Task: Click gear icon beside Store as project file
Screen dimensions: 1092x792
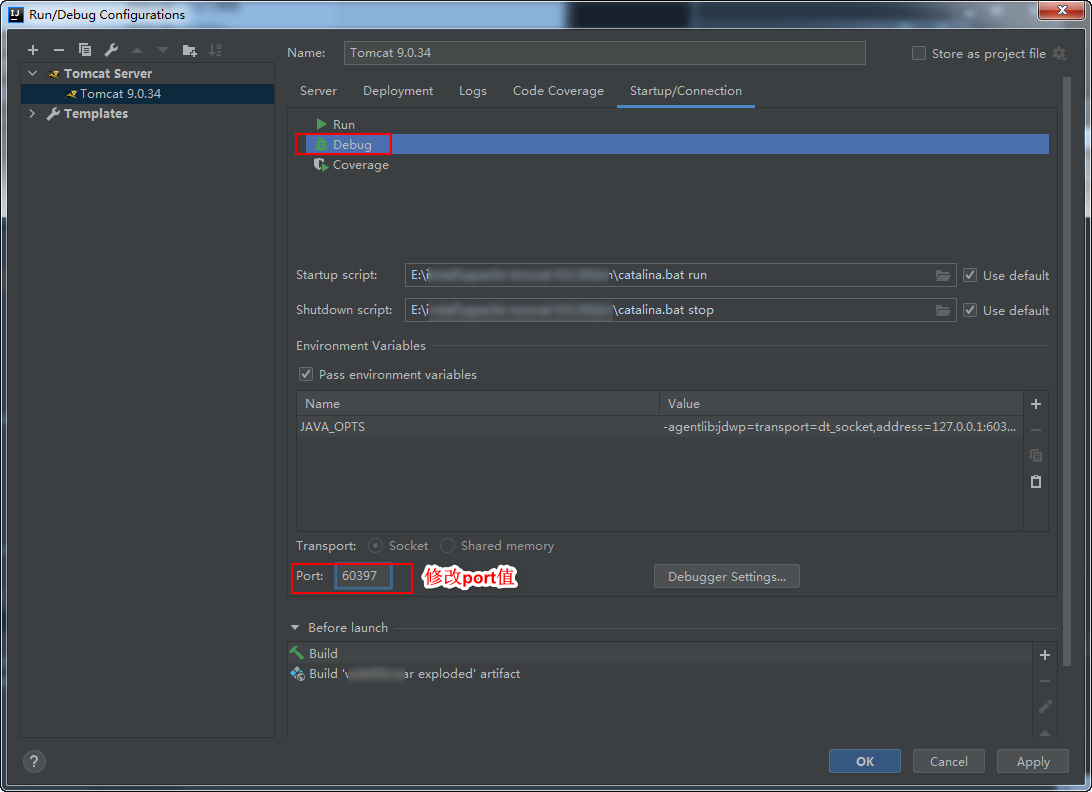Action: [x=1059, y=54]
